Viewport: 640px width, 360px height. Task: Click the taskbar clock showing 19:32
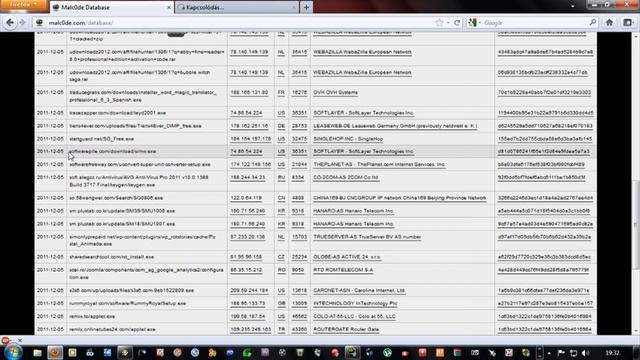pos(612,353)
